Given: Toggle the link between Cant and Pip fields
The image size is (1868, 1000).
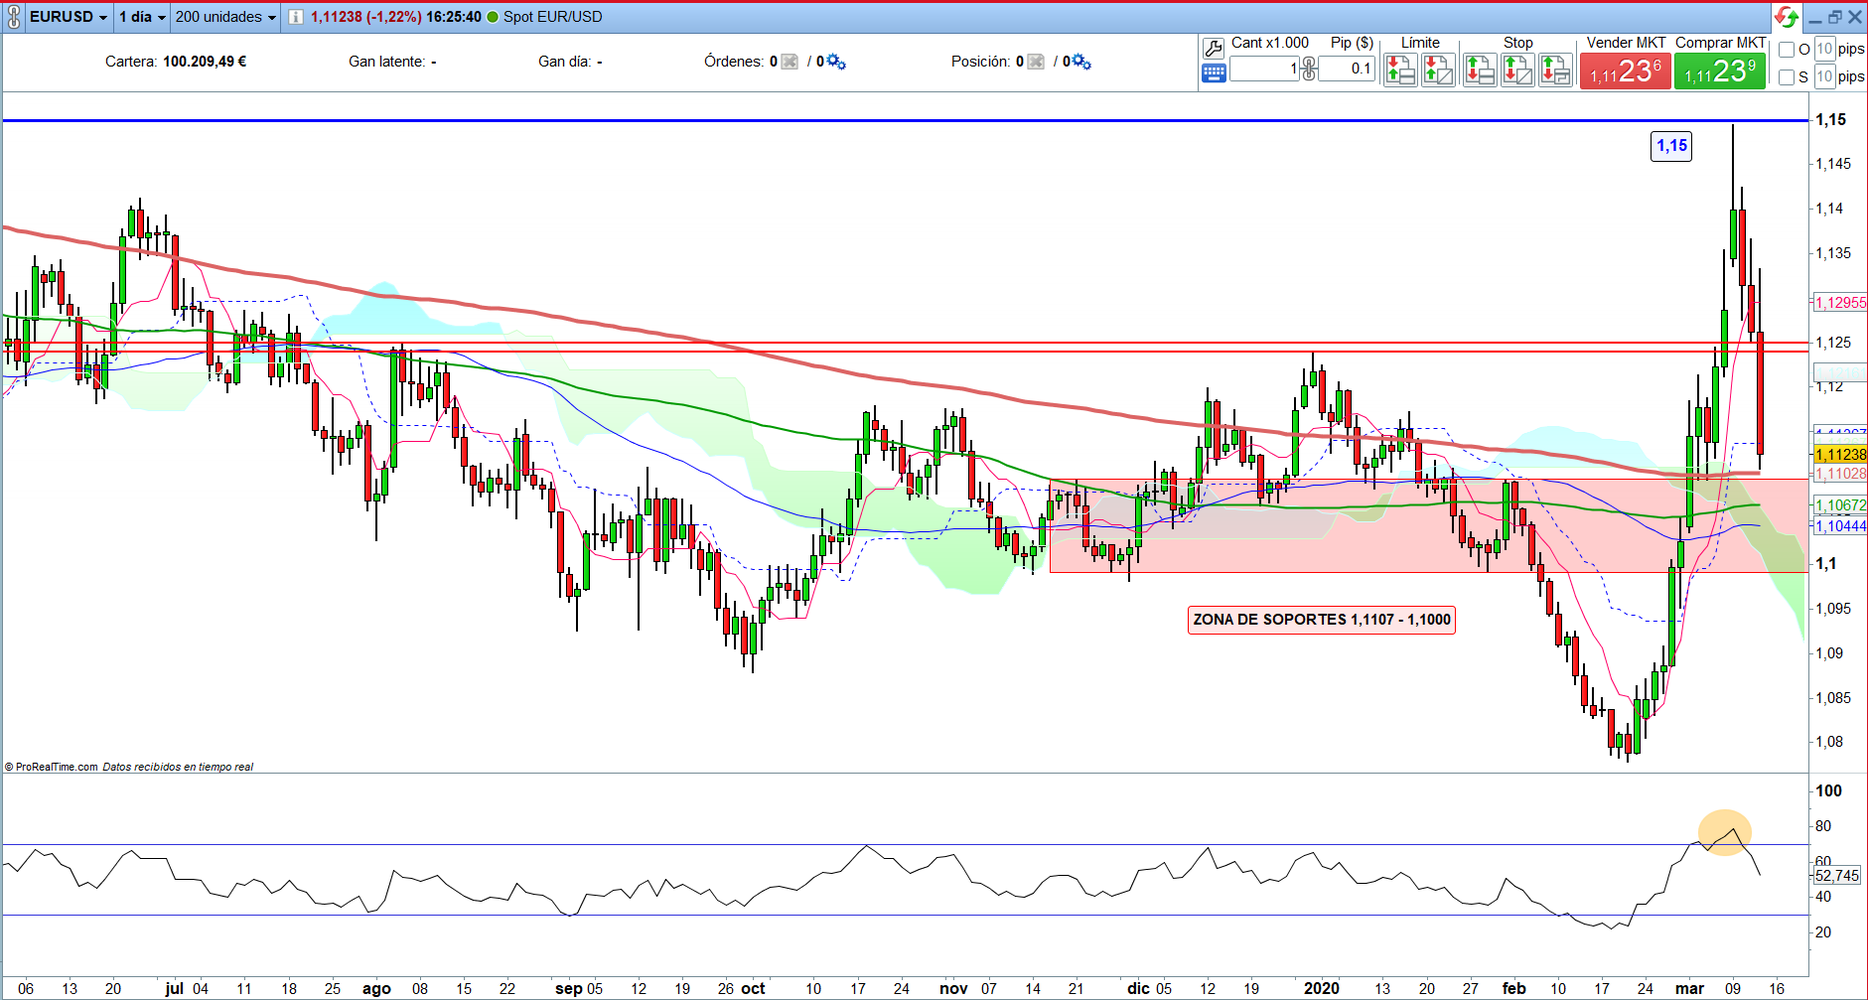Looking at the screenshot, I should (x=1309, y=69).
